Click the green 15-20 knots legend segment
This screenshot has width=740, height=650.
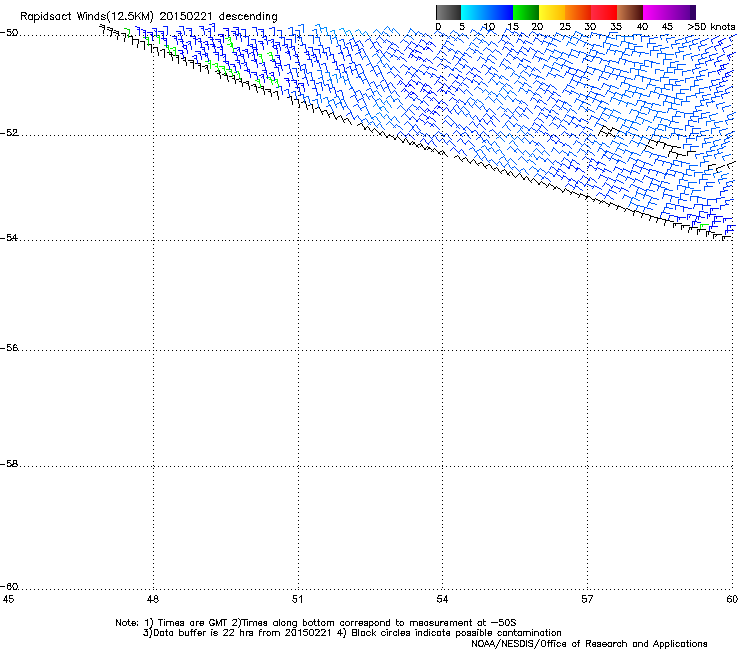[526, 12]
